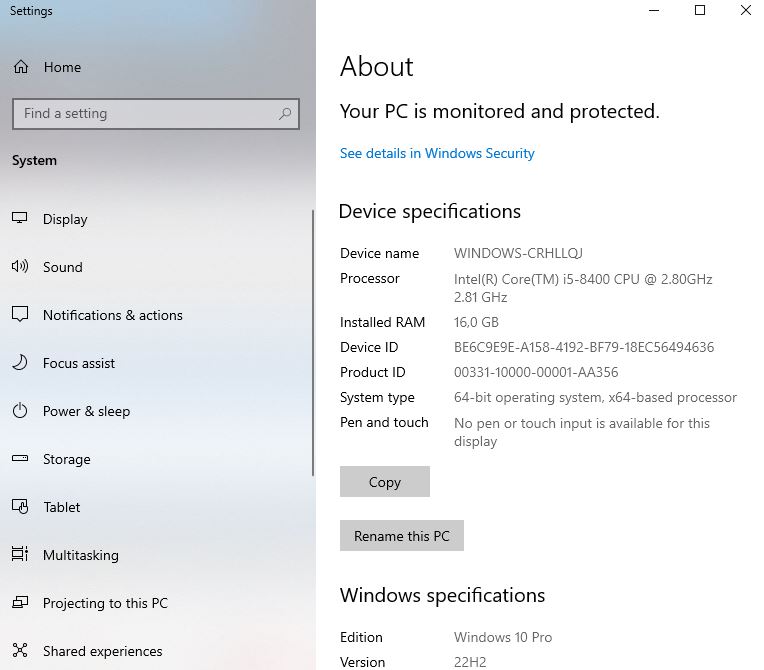This screenshot has height=670, width=764.
Task: Click the Device name label
Action: (x=380, y=253)
